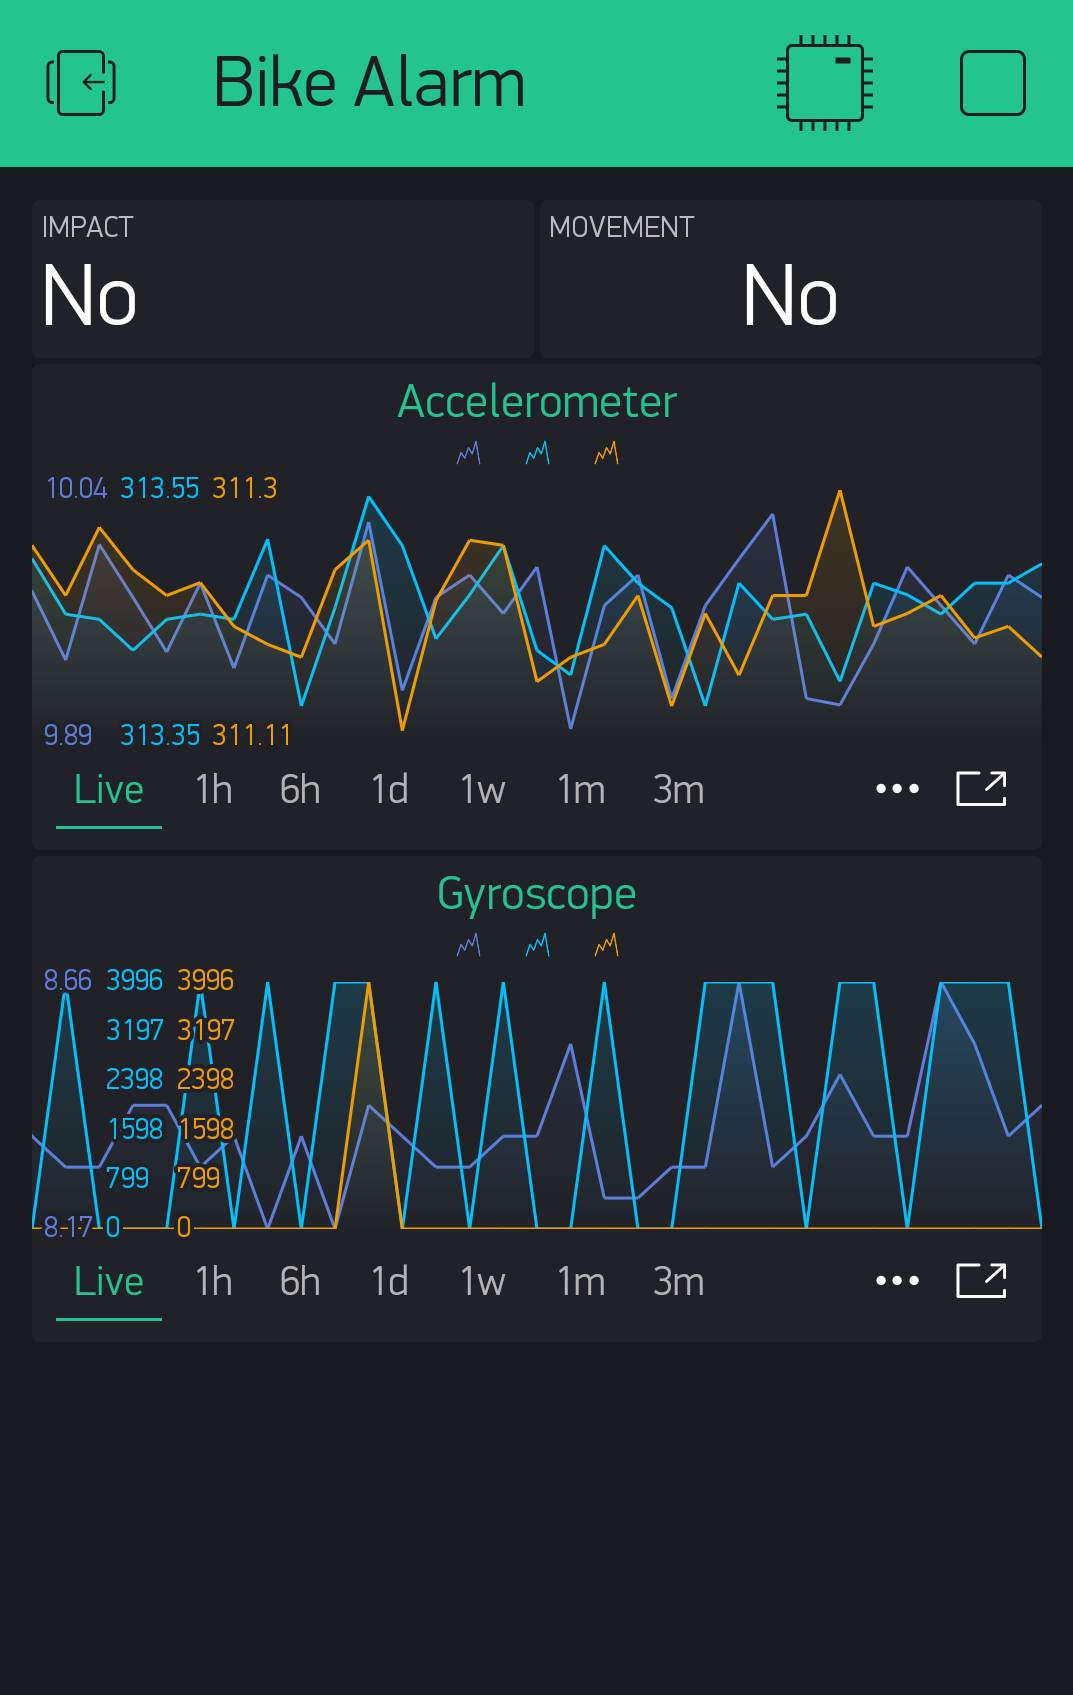
Task: Open Accelerometer chart three-dots menu
Action: click(x=897, y=789)
